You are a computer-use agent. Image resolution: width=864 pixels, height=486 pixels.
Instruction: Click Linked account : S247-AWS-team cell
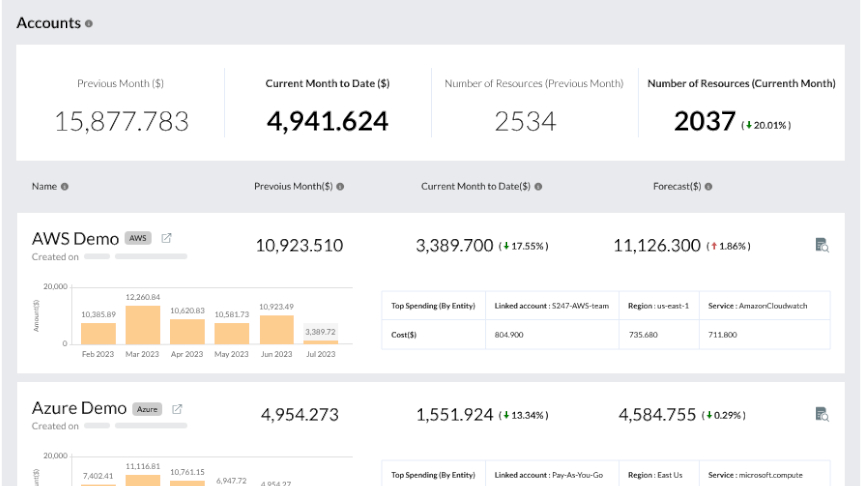[552, 306]
